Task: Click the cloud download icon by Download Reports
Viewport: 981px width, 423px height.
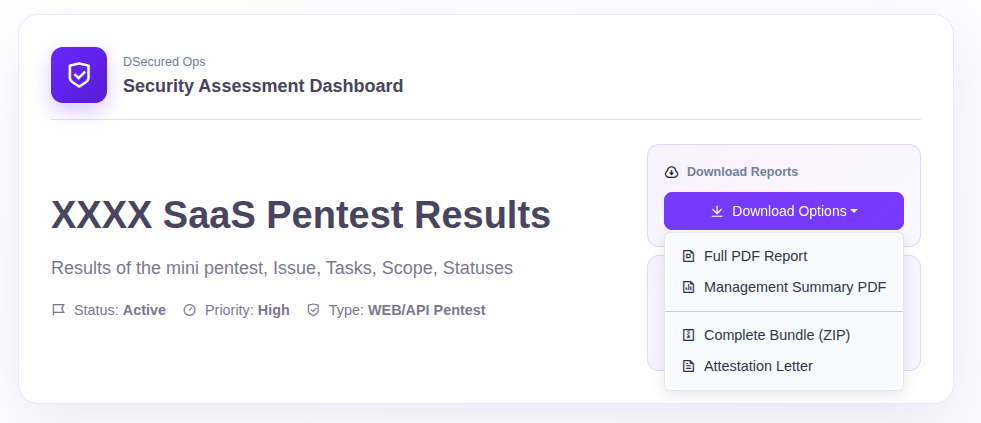Action: click(x=672, y=172)
